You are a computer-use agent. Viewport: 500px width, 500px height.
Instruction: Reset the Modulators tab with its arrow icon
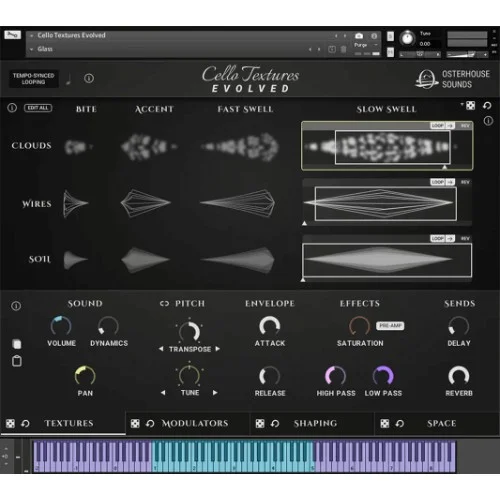pyautogui.click(x=150, y=424)
